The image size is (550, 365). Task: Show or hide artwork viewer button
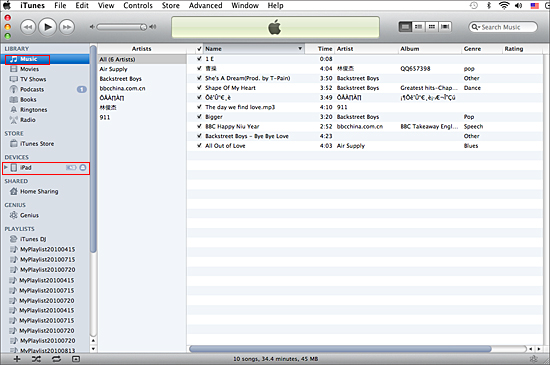coord(76,359)
